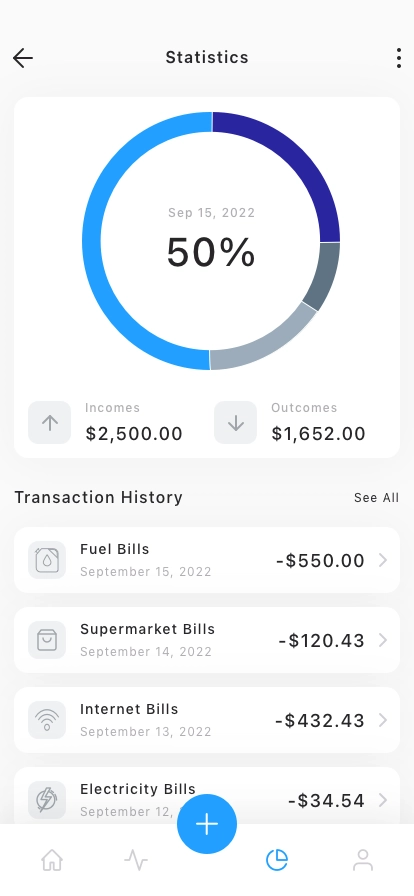Tap the blue plus add button

pos(207,824)
